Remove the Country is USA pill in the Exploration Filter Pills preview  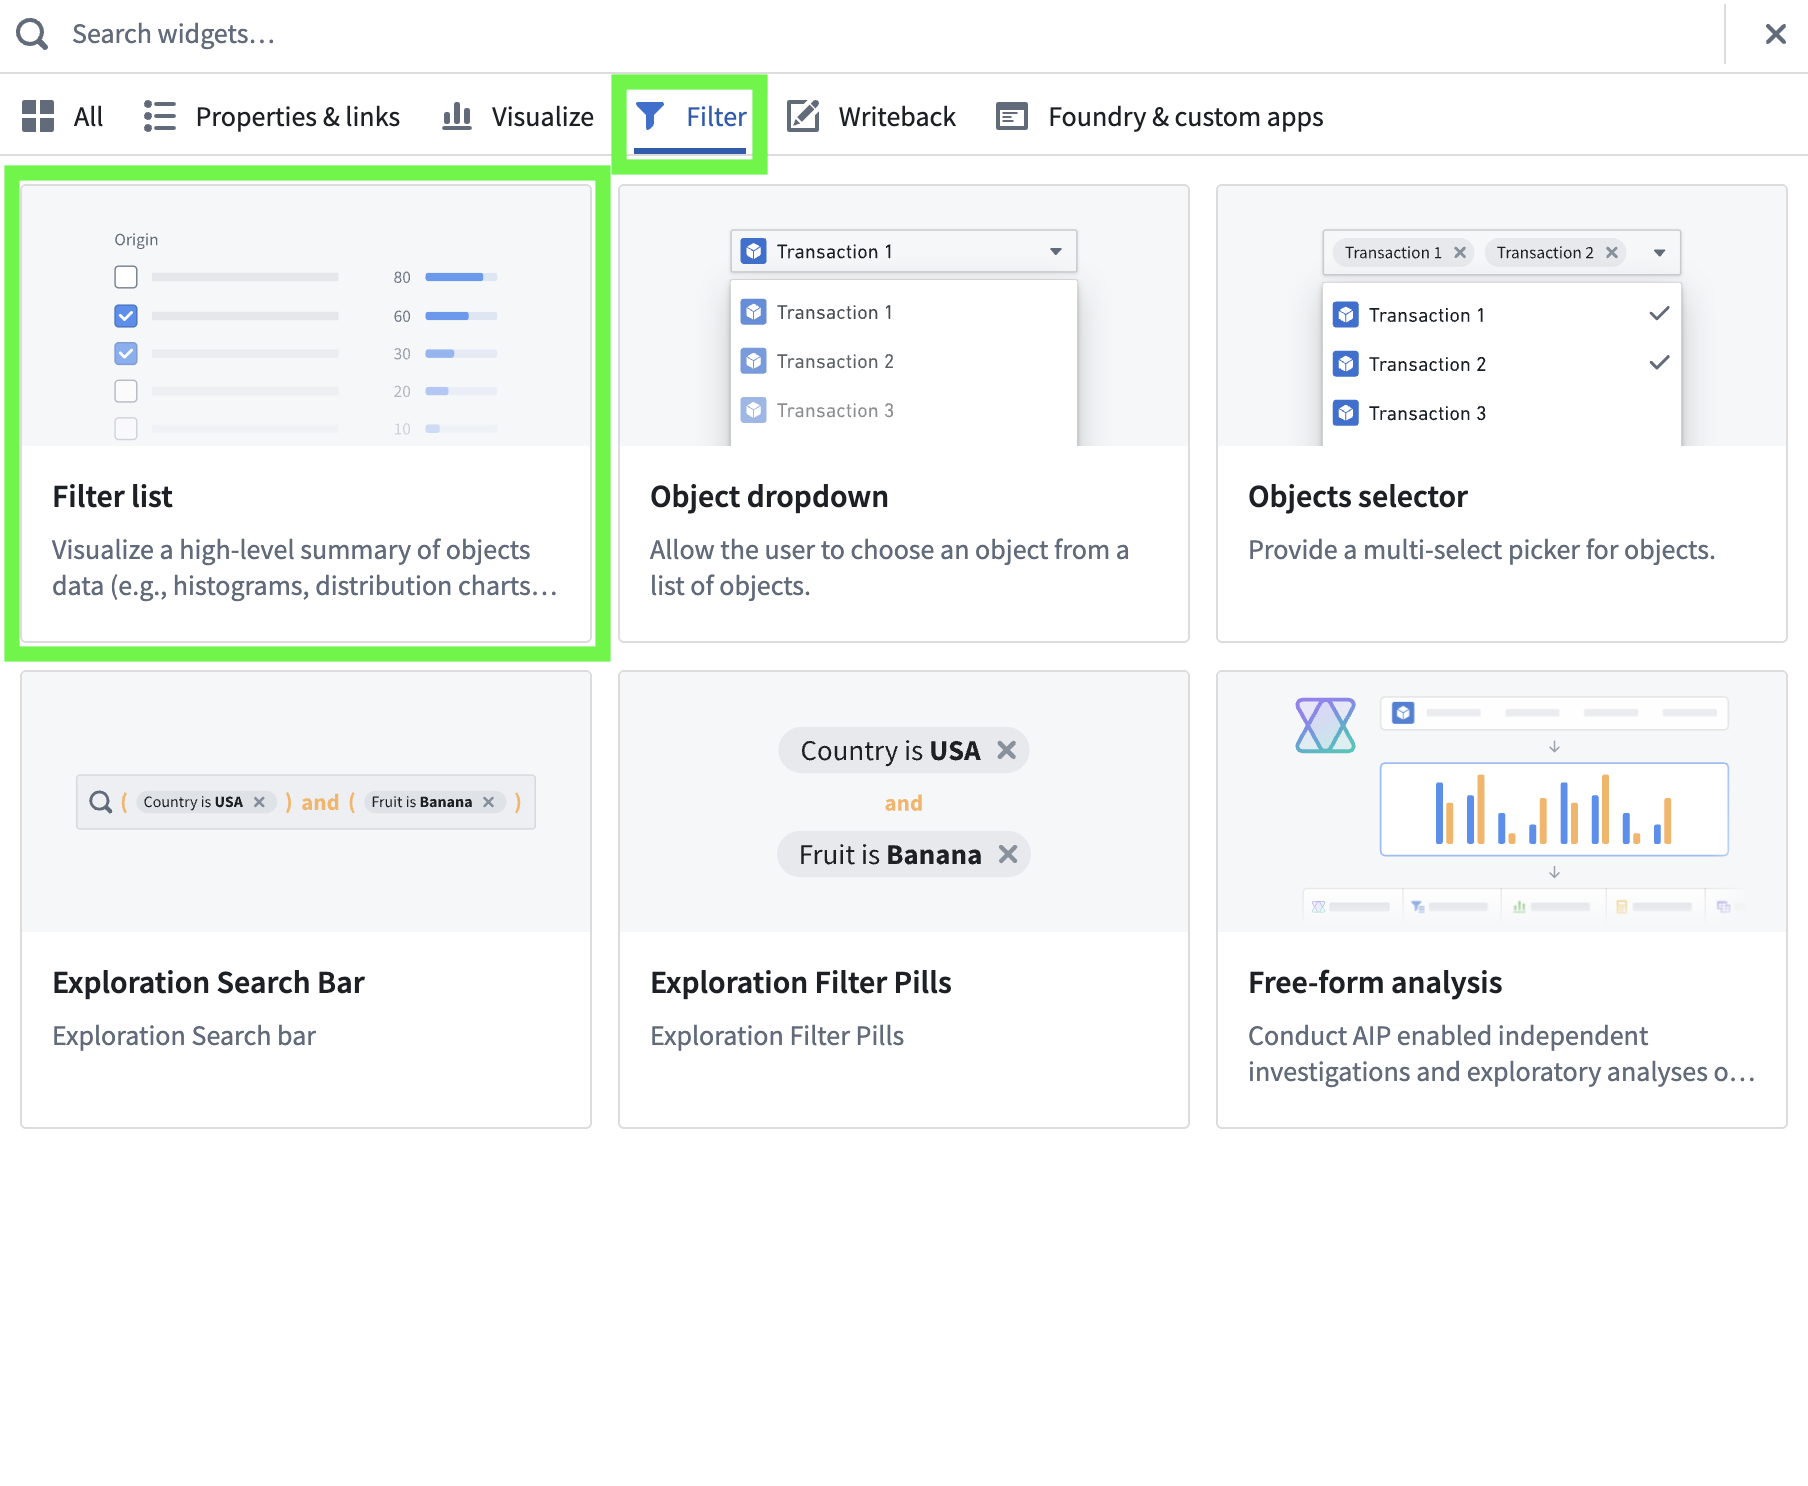pos(1006,750)
